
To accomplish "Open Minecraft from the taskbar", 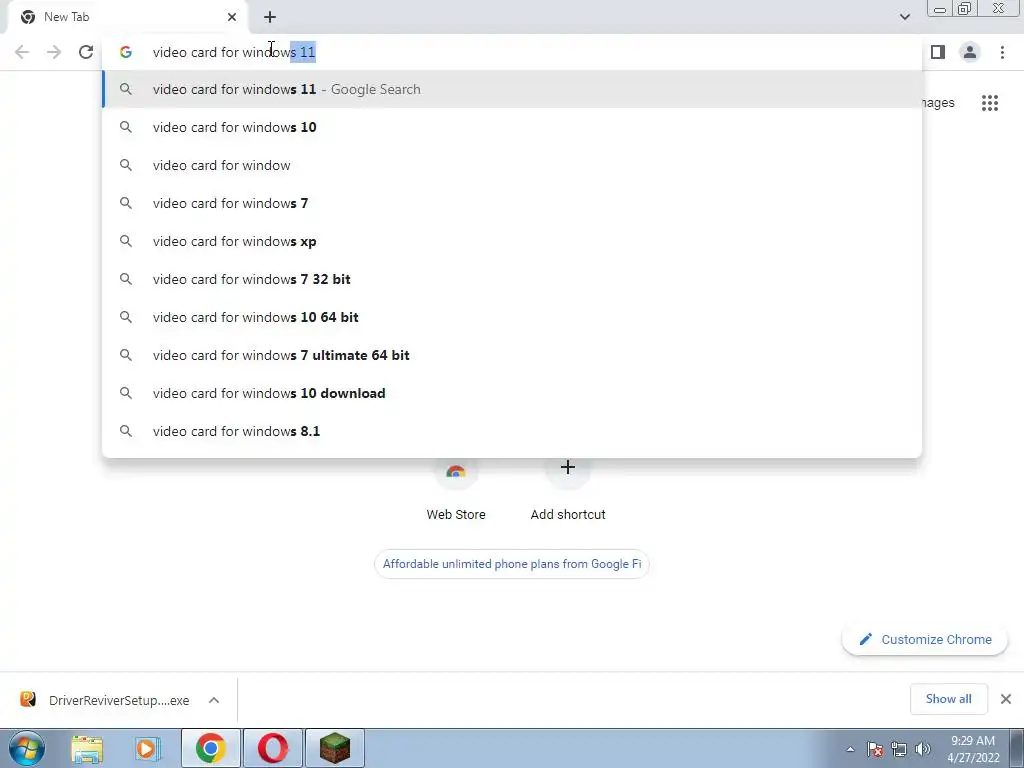I will point(334,748).
